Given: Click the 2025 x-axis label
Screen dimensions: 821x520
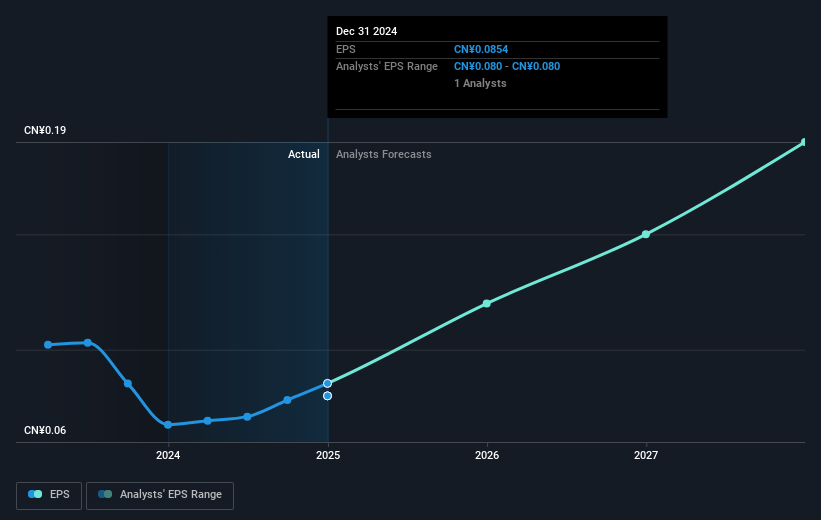Looking at the screenshot, I should pos(328,455).
